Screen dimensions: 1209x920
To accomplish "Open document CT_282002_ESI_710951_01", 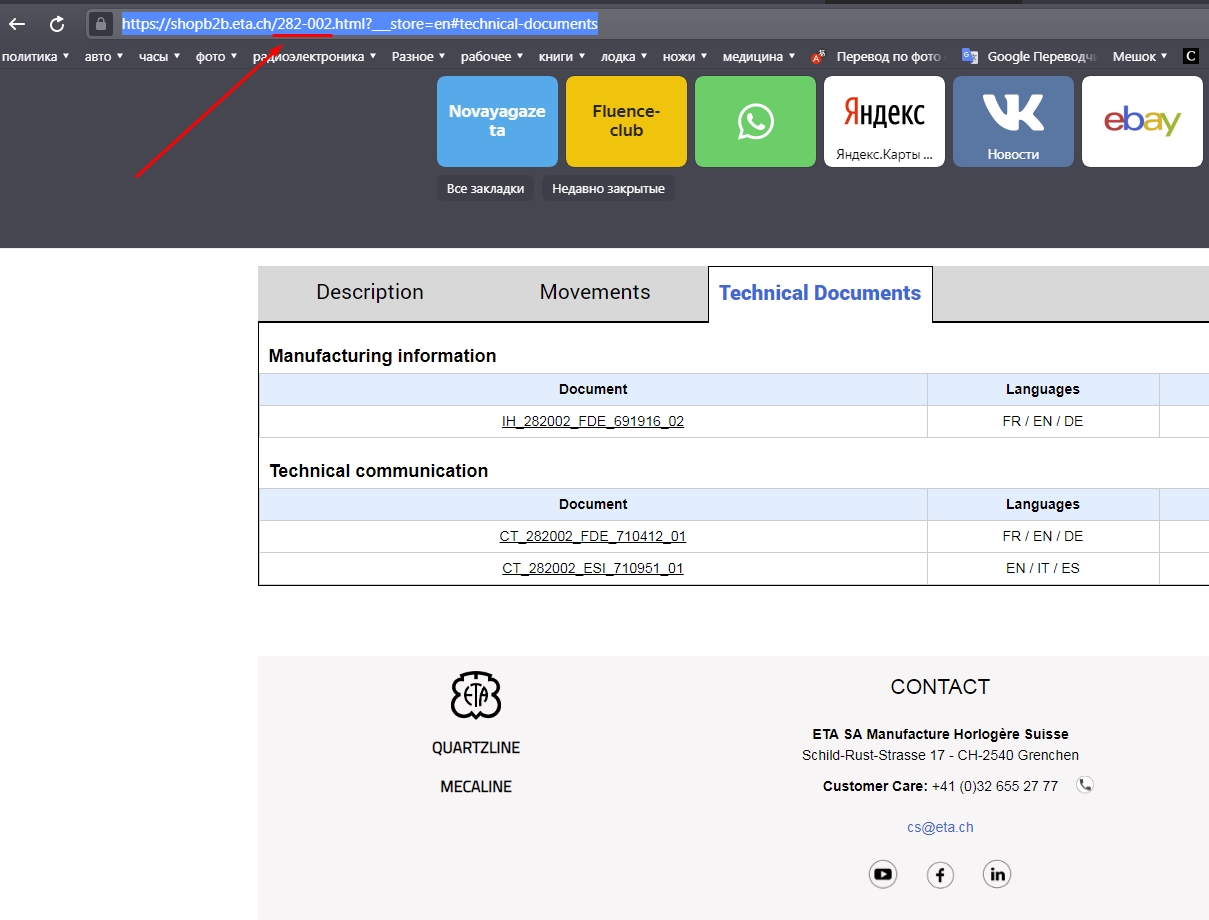I will point(593,569).
